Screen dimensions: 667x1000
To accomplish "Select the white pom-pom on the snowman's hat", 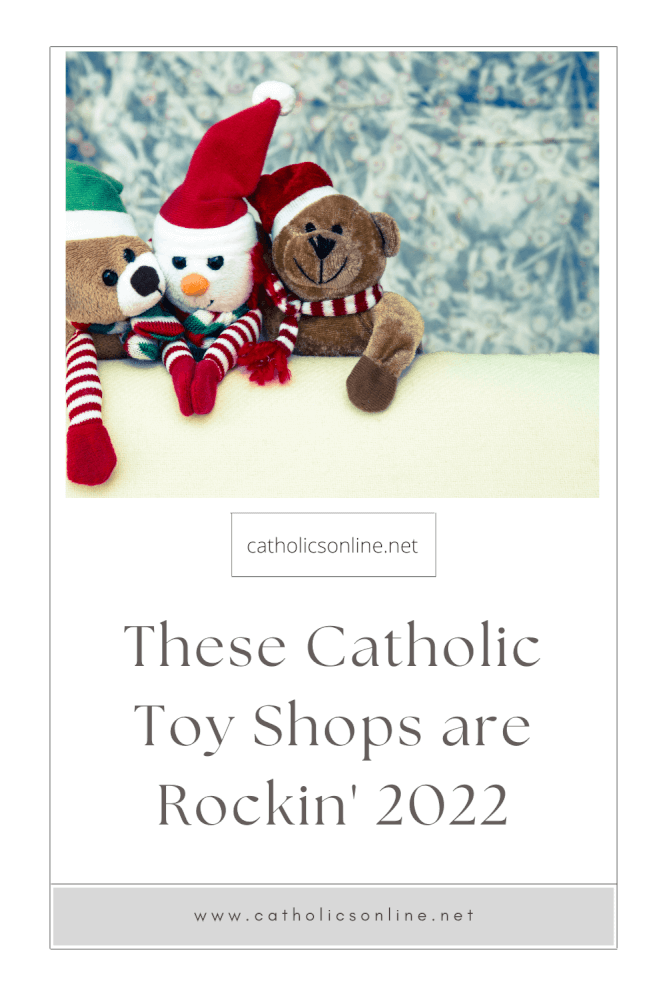I will (274, 98).
